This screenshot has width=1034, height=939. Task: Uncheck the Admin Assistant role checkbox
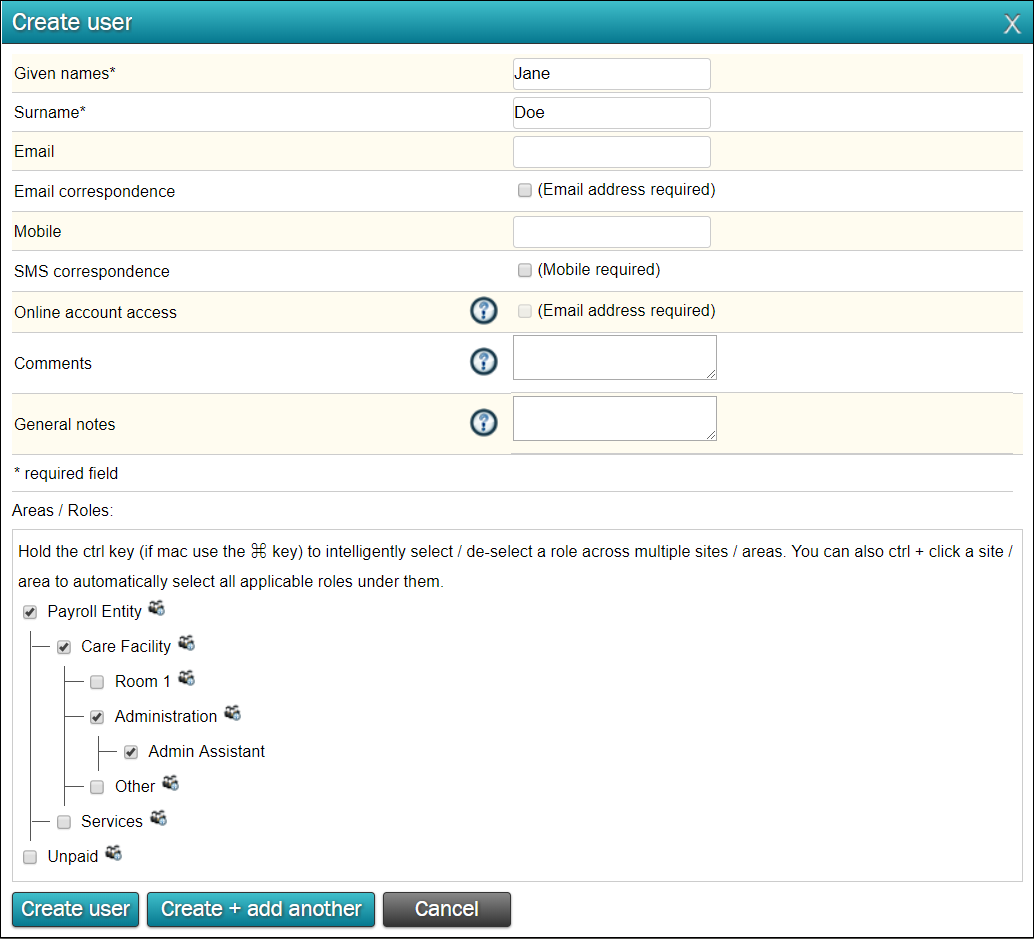[131, 752]
